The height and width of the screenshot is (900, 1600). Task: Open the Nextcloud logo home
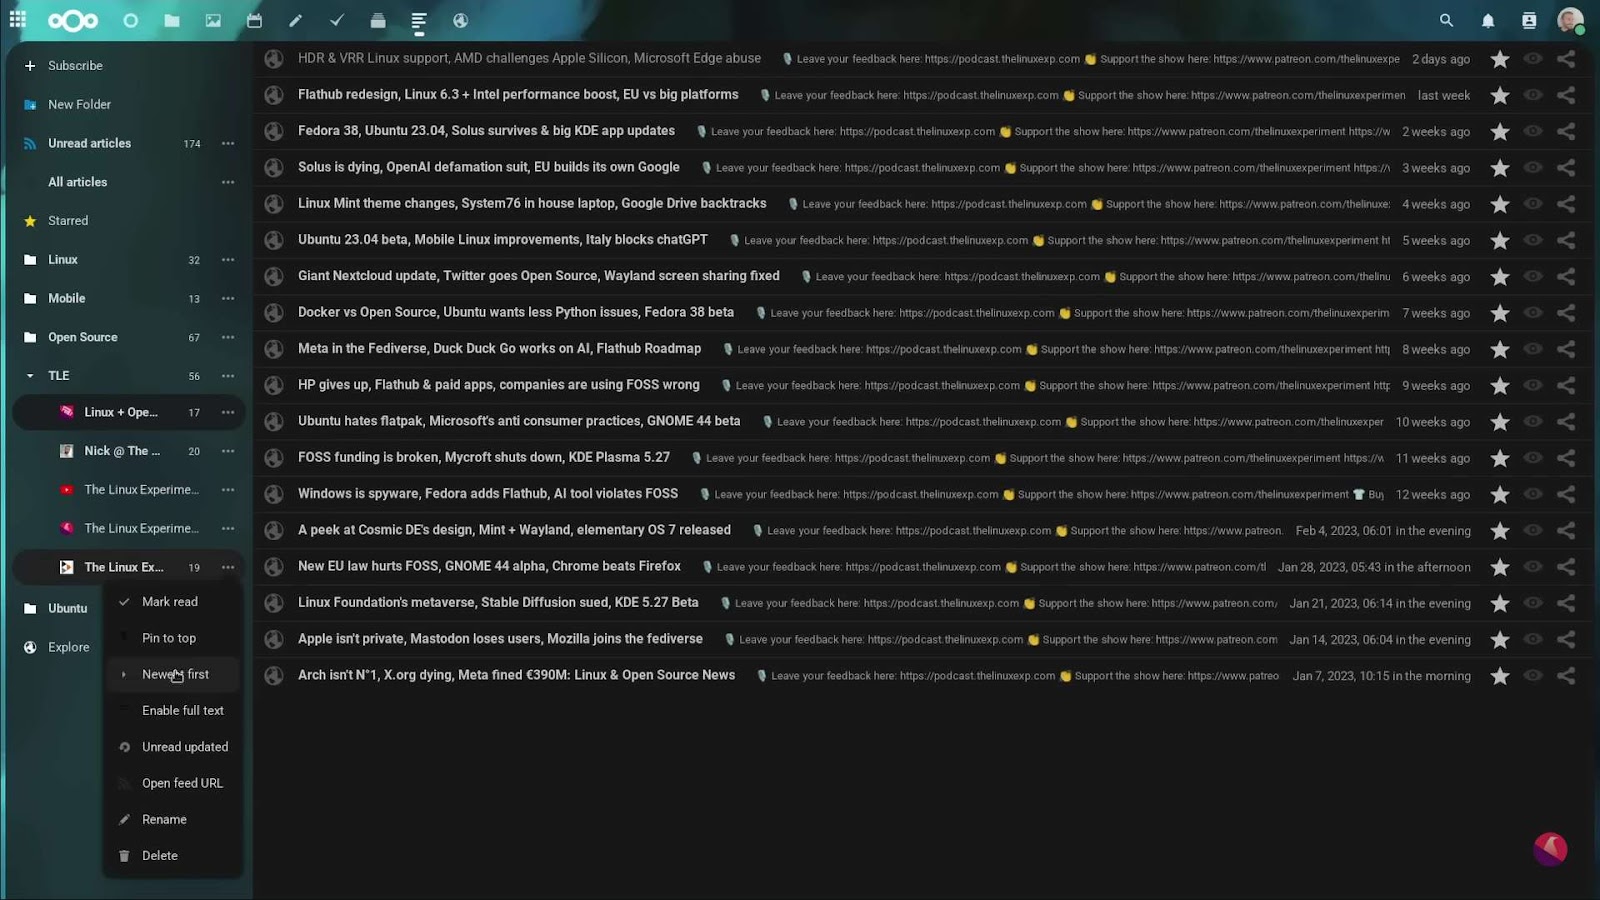(x=73, y=20)
